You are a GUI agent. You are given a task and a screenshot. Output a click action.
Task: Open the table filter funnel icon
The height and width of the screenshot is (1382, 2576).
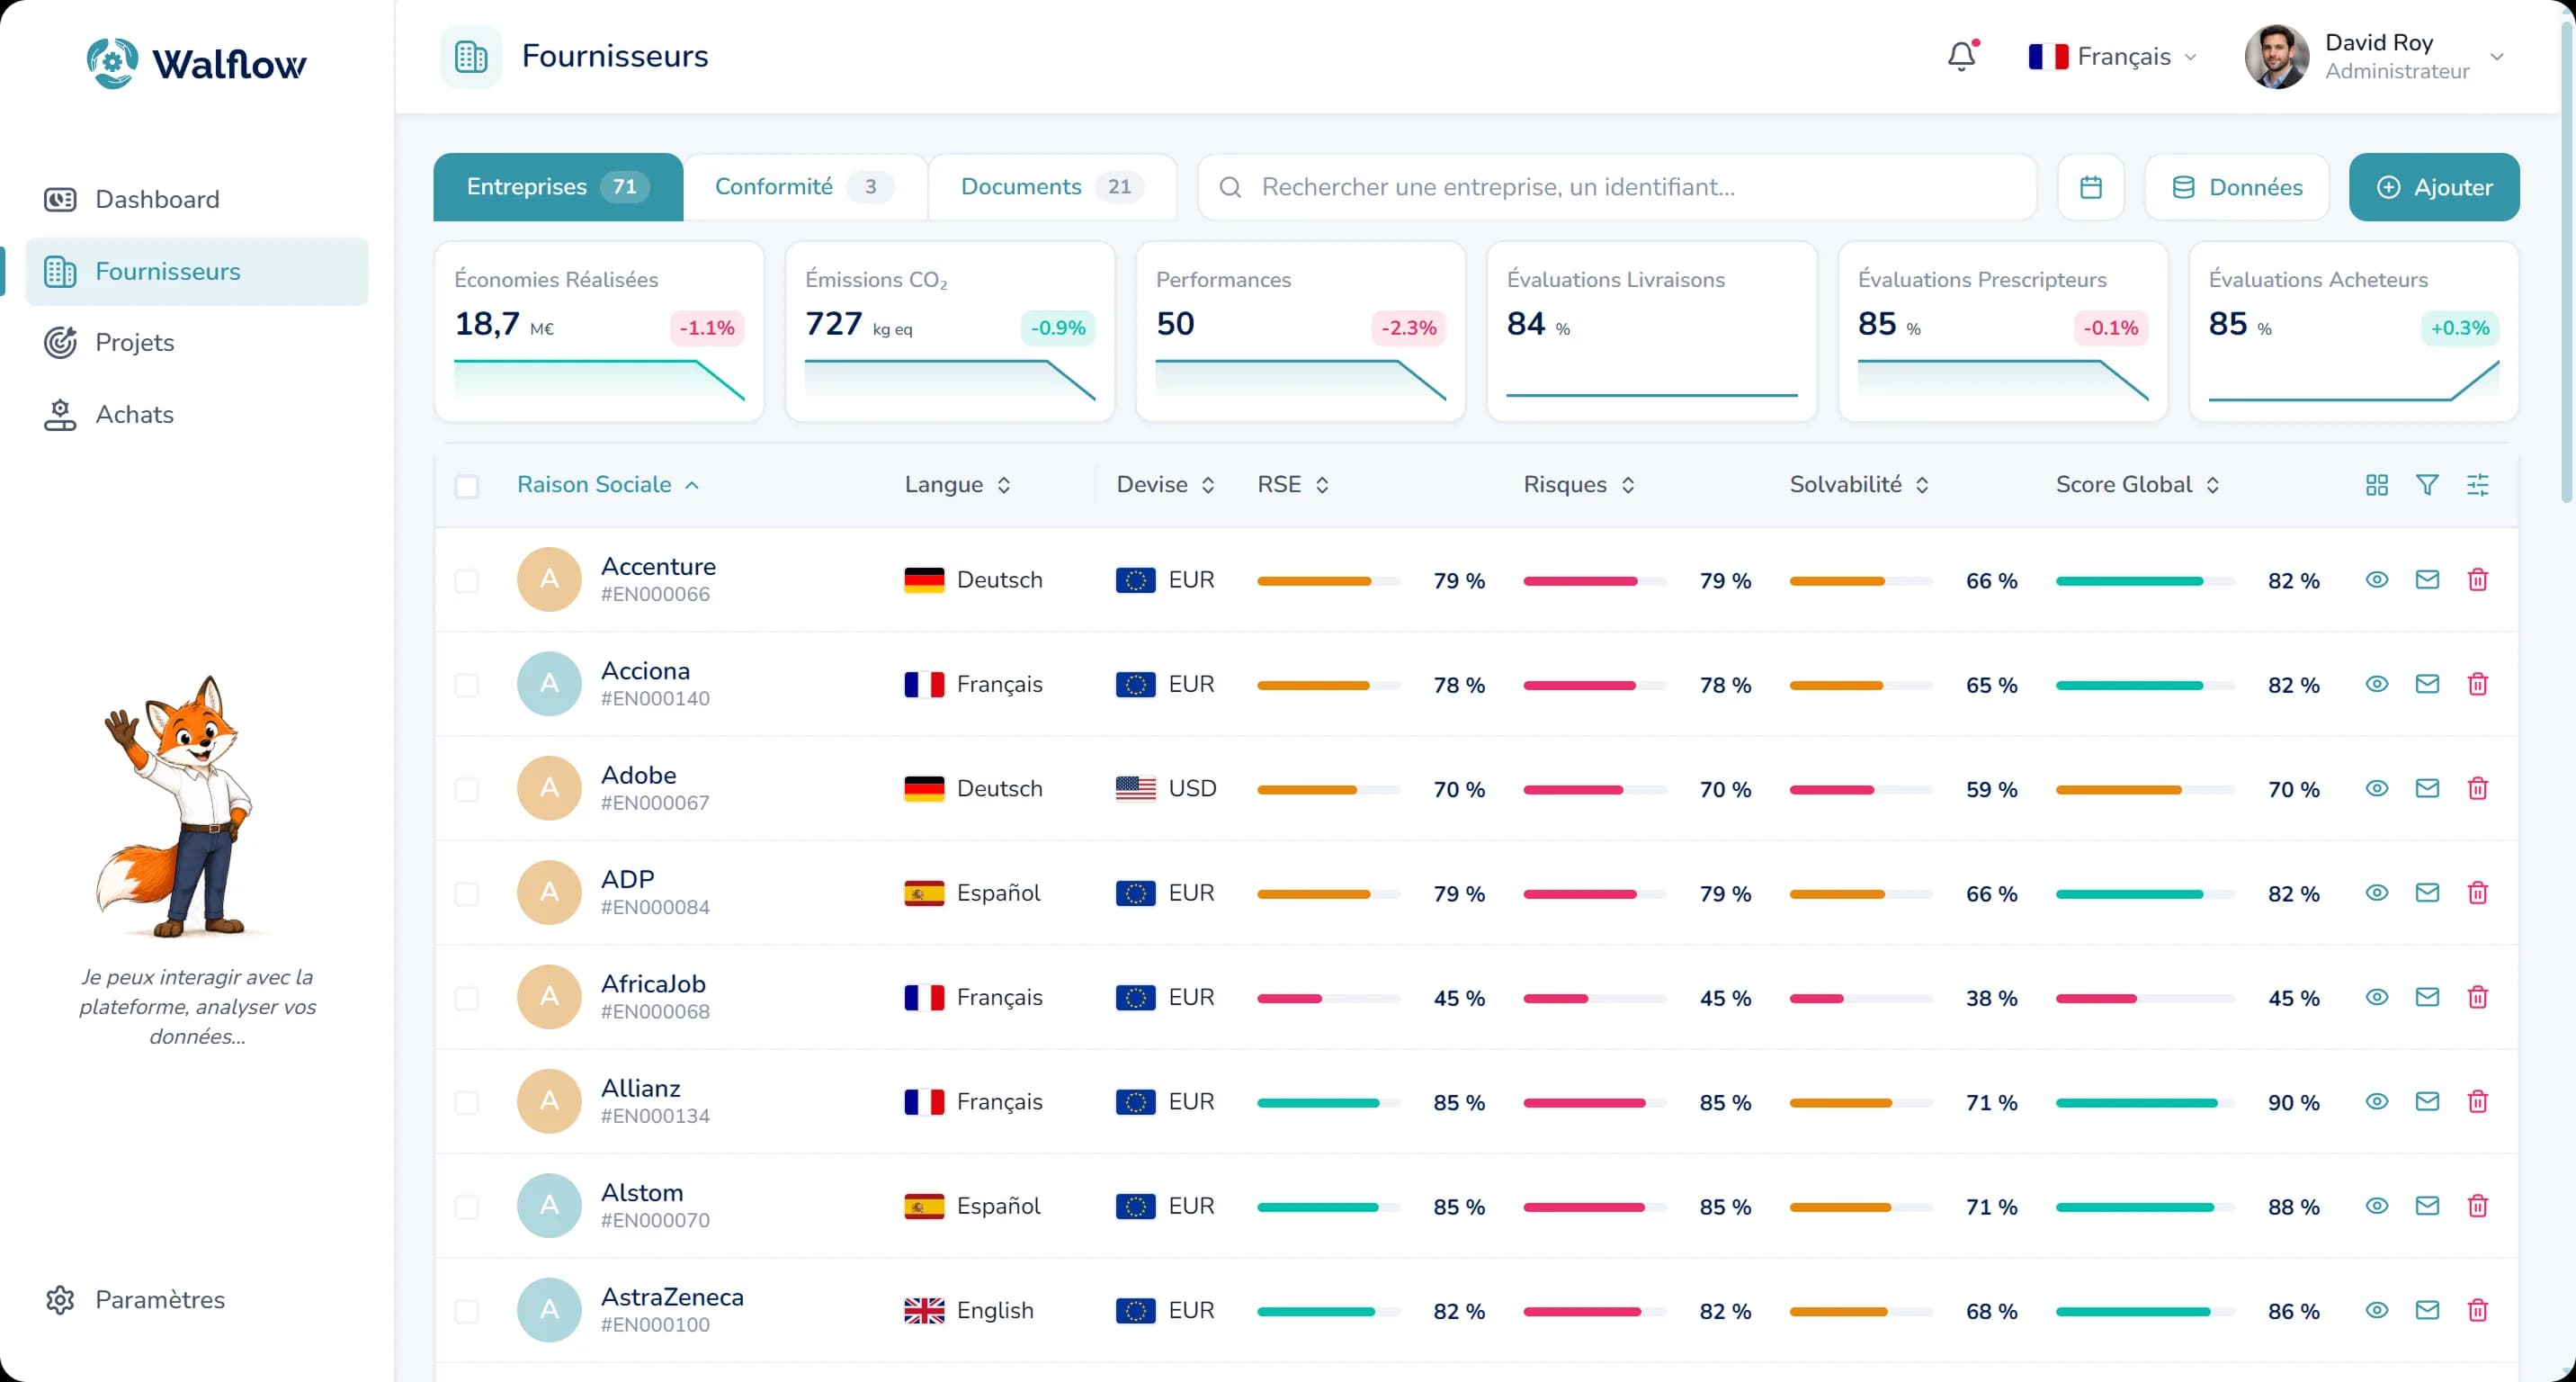coord(2427,485)
